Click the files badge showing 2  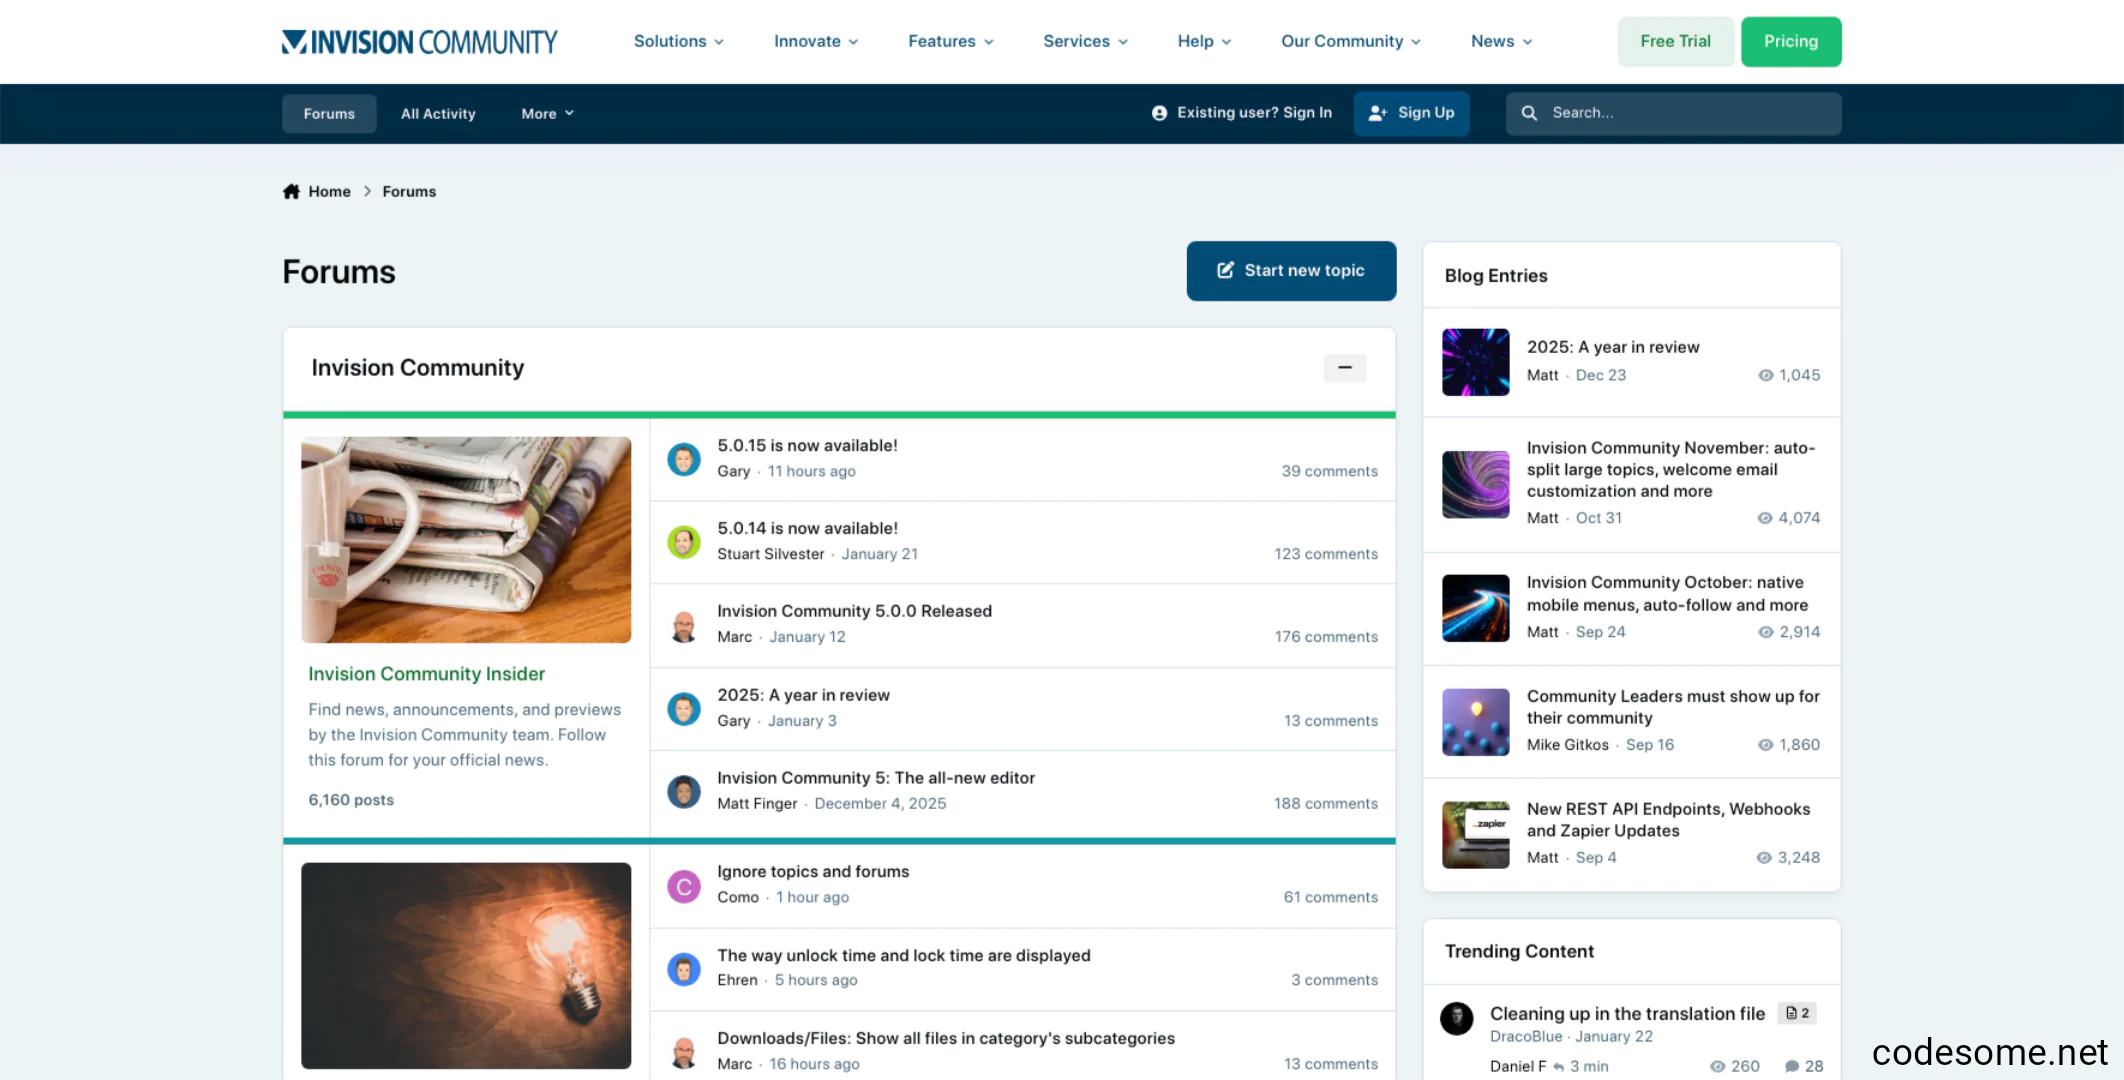1797,1013
